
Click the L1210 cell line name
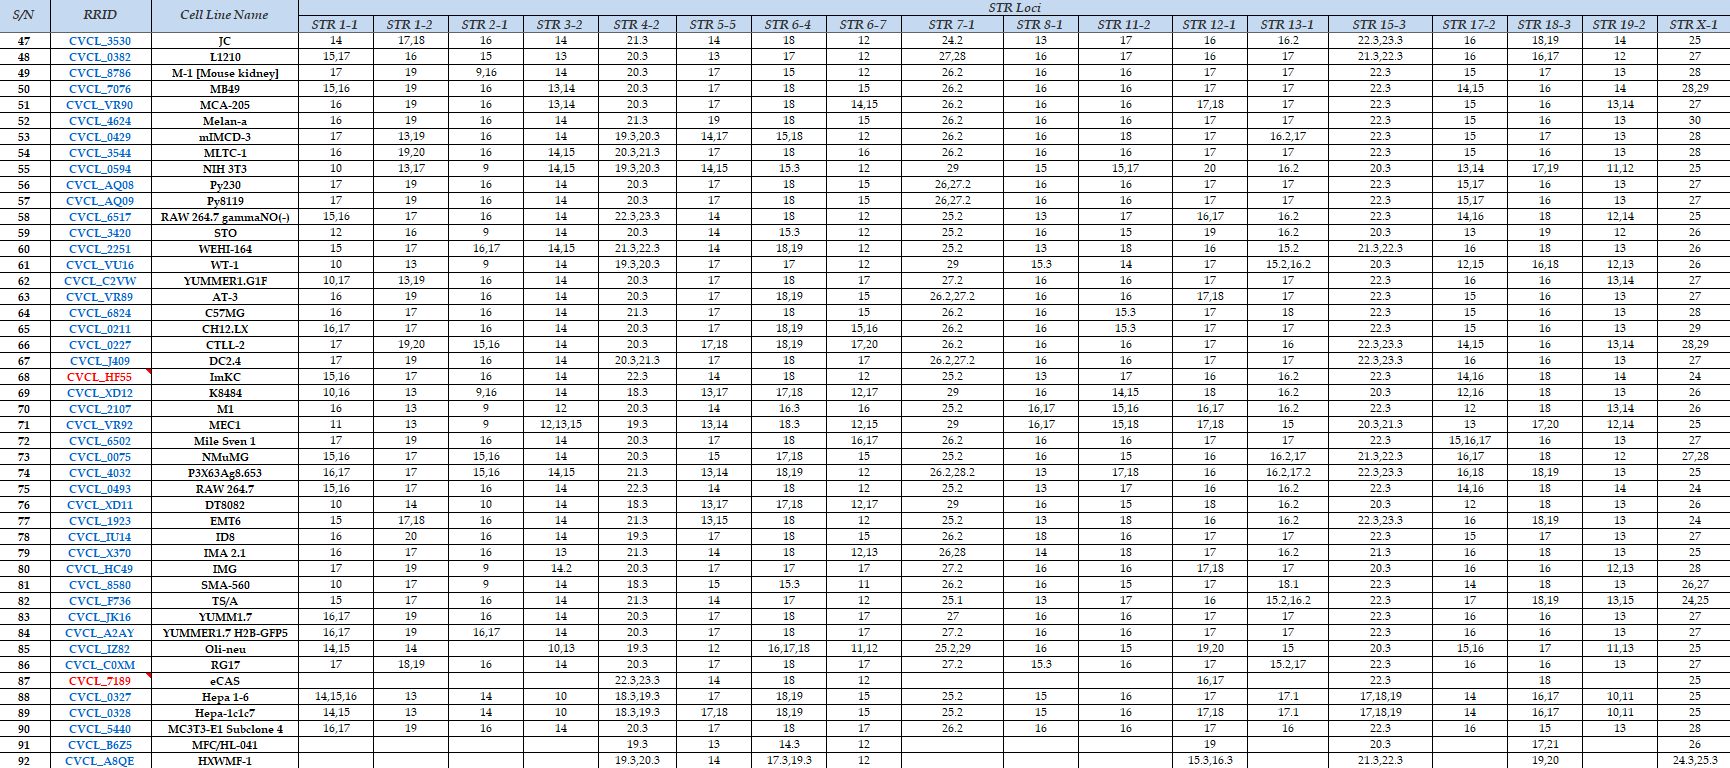pos(225,57)
